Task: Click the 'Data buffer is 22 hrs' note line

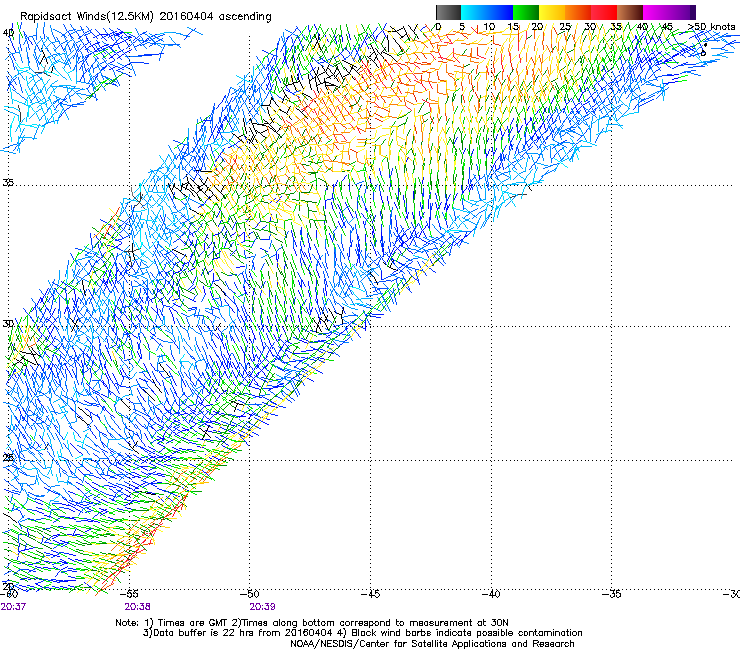Action: pos(362,633)
